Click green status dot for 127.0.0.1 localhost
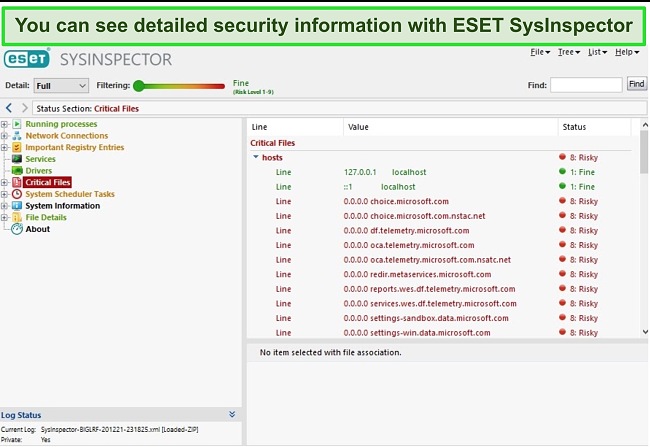 pos(562,171)
